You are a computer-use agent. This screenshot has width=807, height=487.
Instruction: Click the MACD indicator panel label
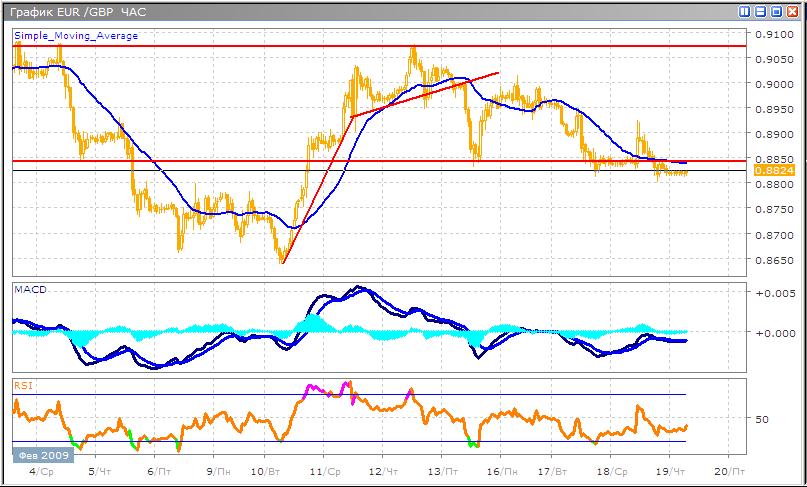click(30, 290)
